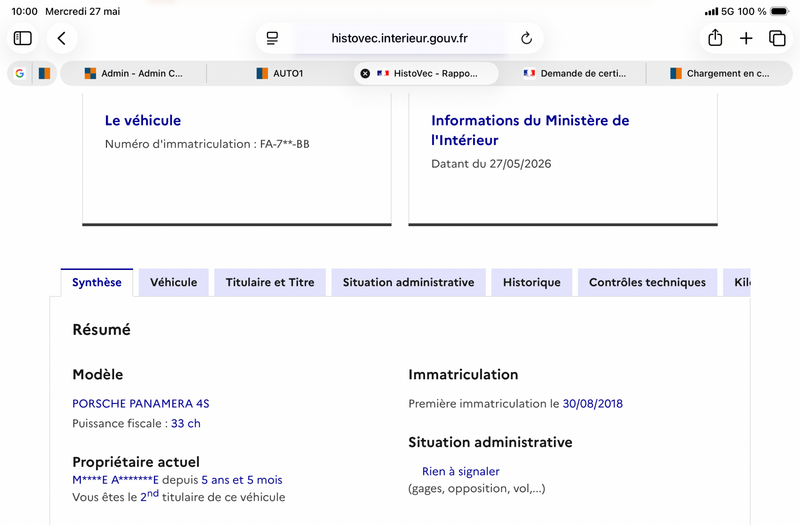Add a new Safari tab
Screen dimensions: 800x525
pyautogui.click(x=746, y=38)
